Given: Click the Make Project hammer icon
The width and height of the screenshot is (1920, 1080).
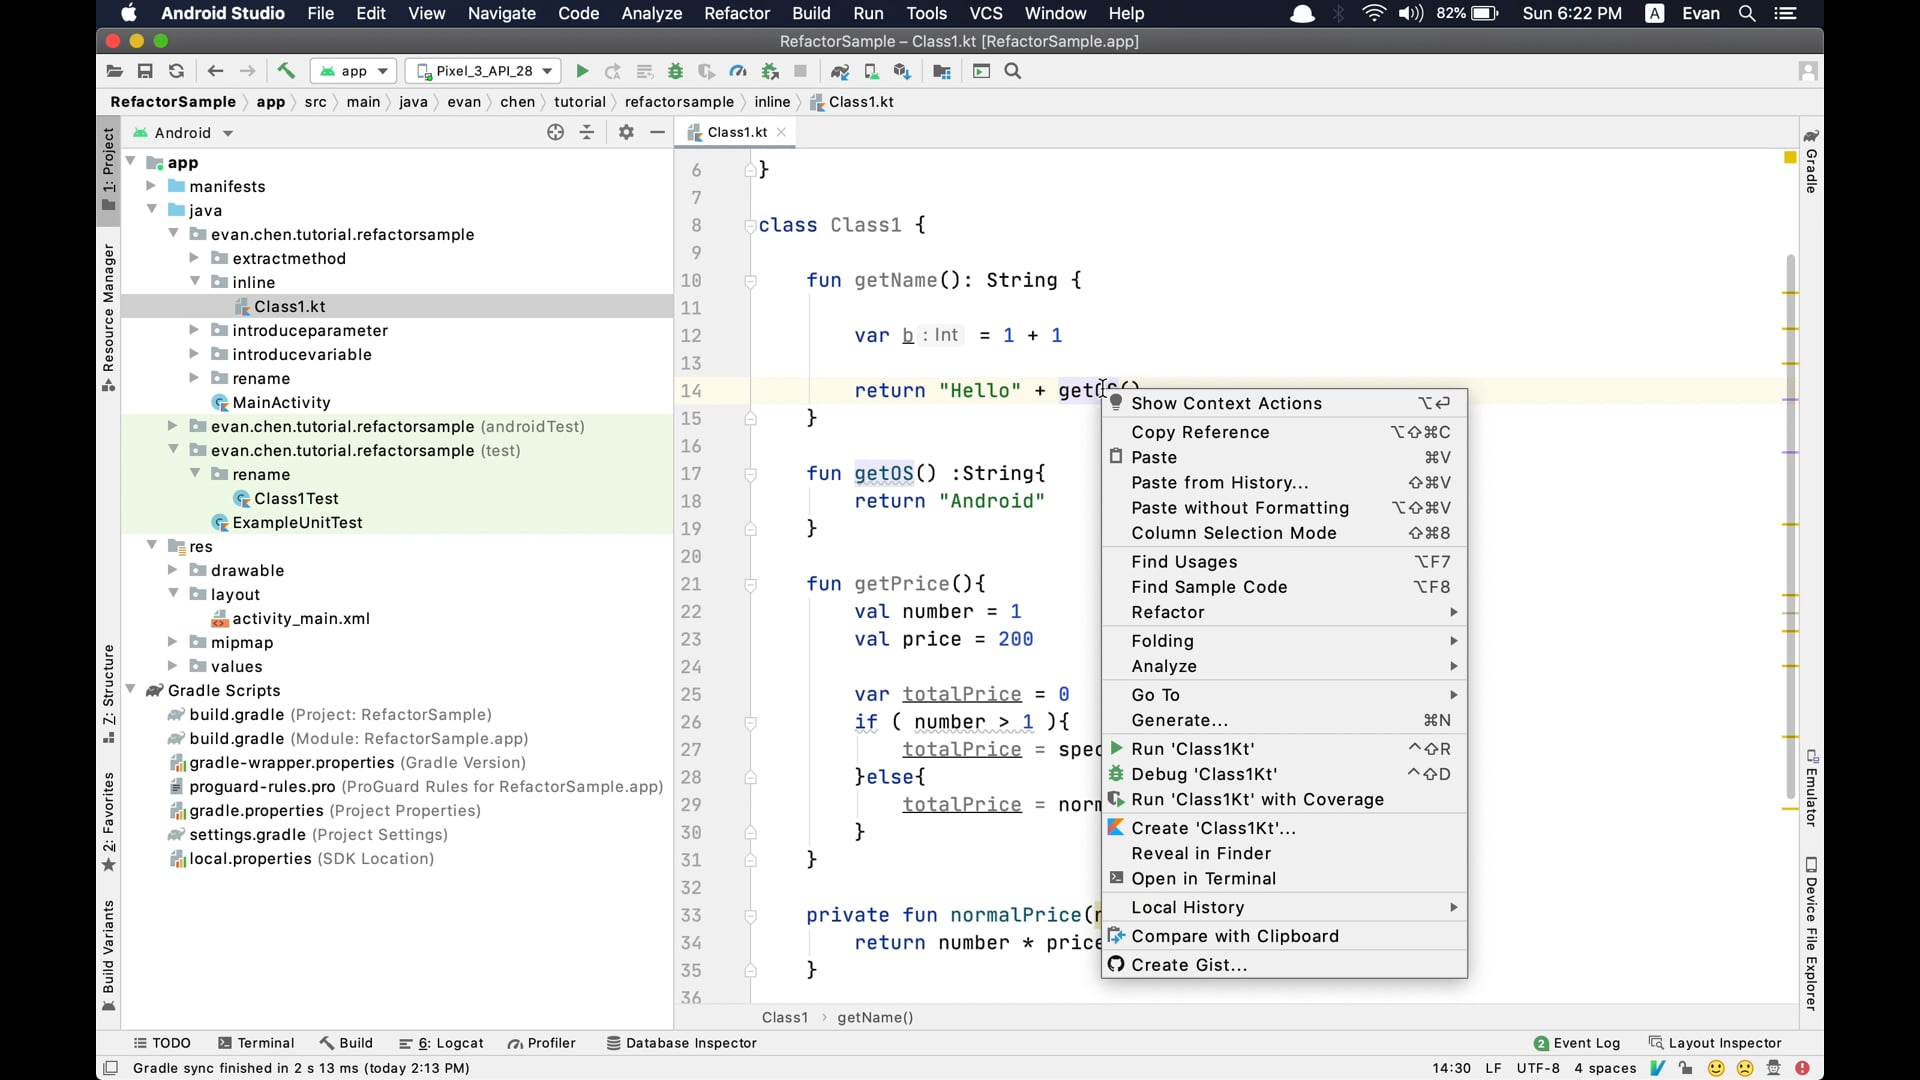Looking at the screenshot, I should (286, 71).
